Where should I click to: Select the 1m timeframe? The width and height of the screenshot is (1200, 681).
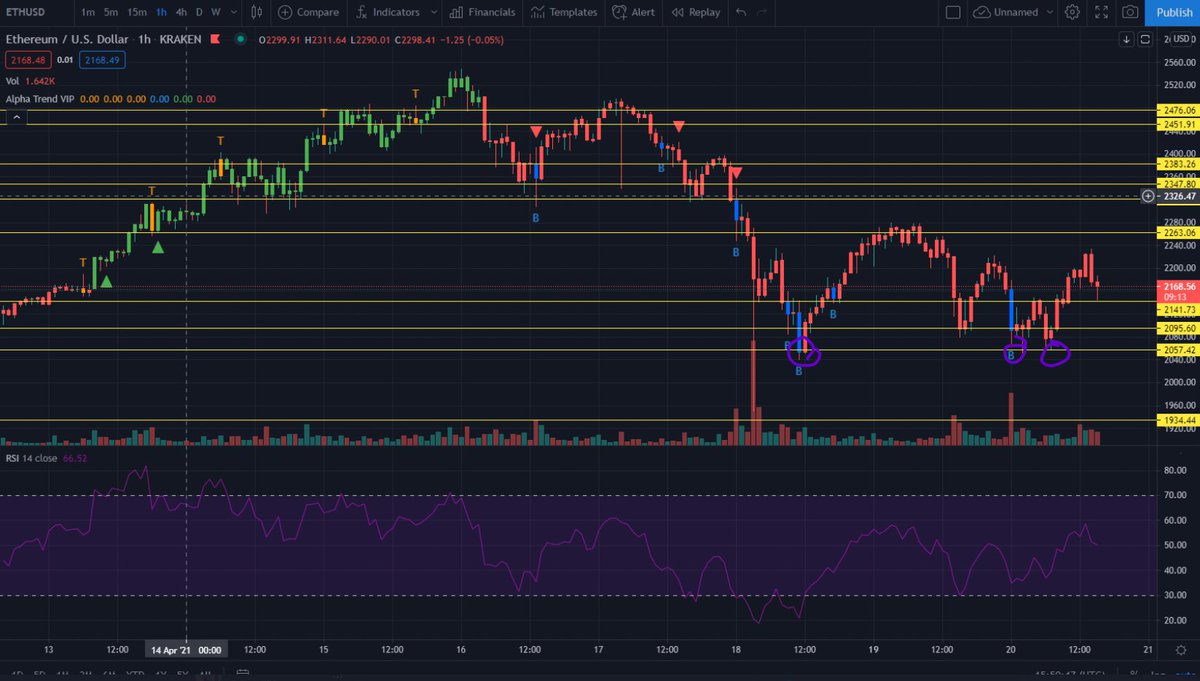[89, 12]
